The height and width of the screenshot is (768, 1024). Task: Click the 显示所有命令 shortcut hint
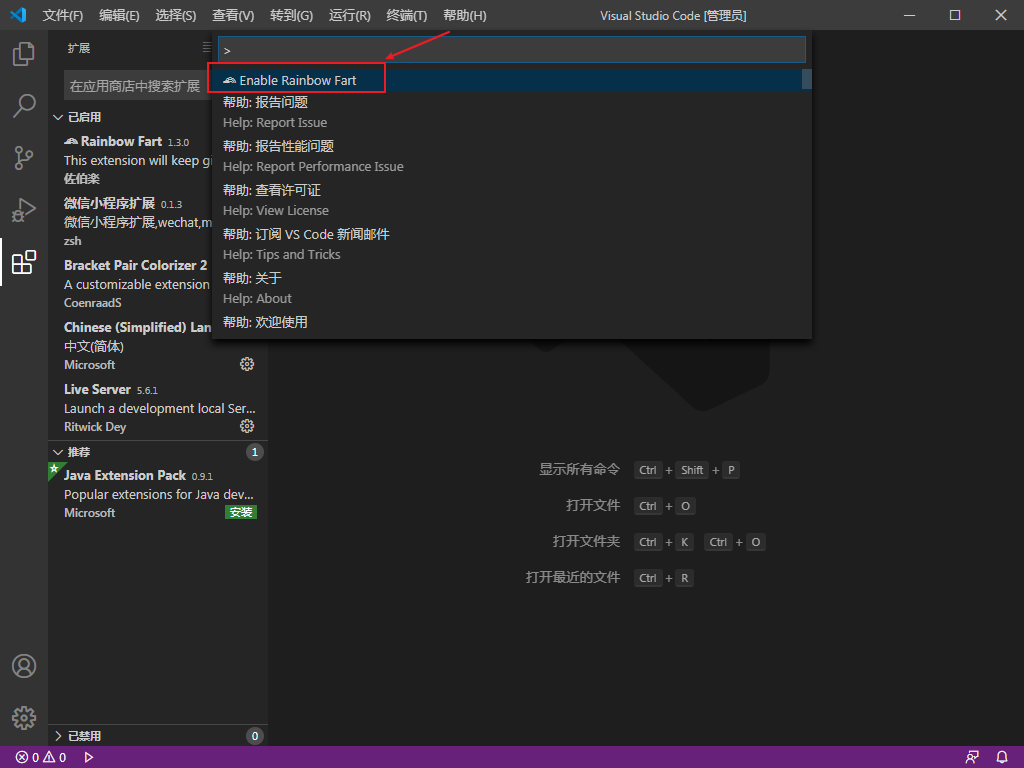(639, 470)
